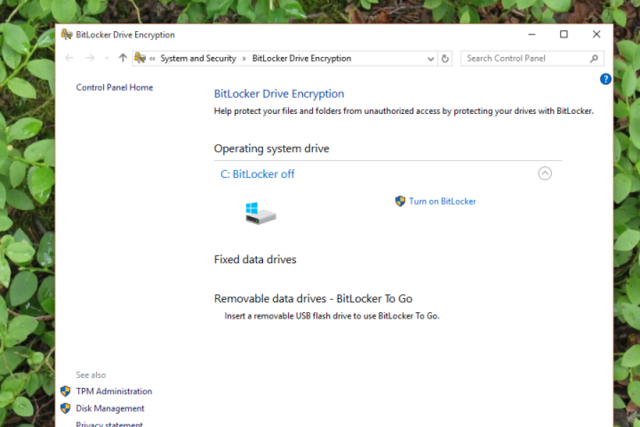Click the BitLocker icon in address bar
Image resolution: width=640 pixels, height=427 pixels.
coord(140,58)
